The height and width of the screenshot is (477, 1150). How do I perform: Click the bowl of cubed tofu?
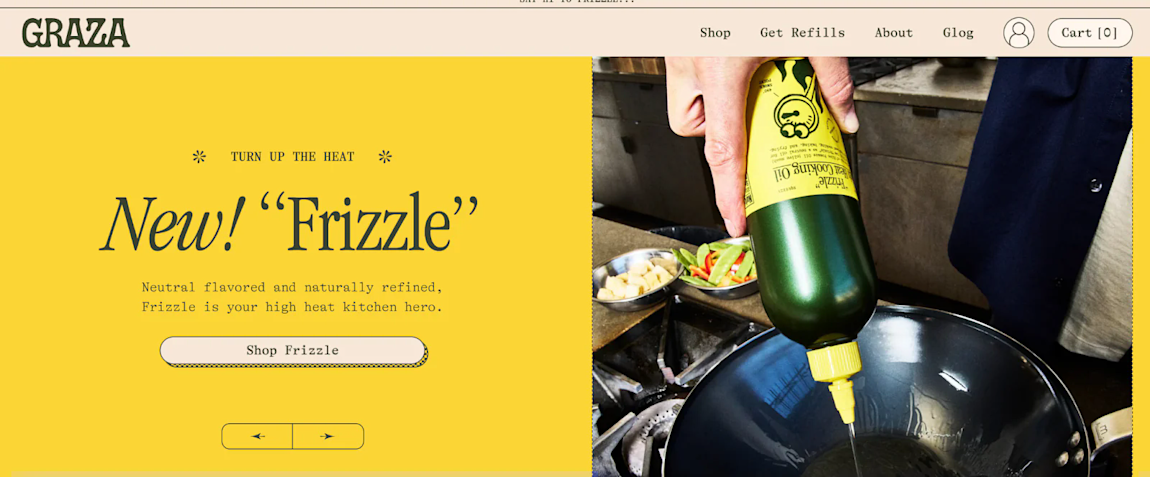(x=635, y=279)
